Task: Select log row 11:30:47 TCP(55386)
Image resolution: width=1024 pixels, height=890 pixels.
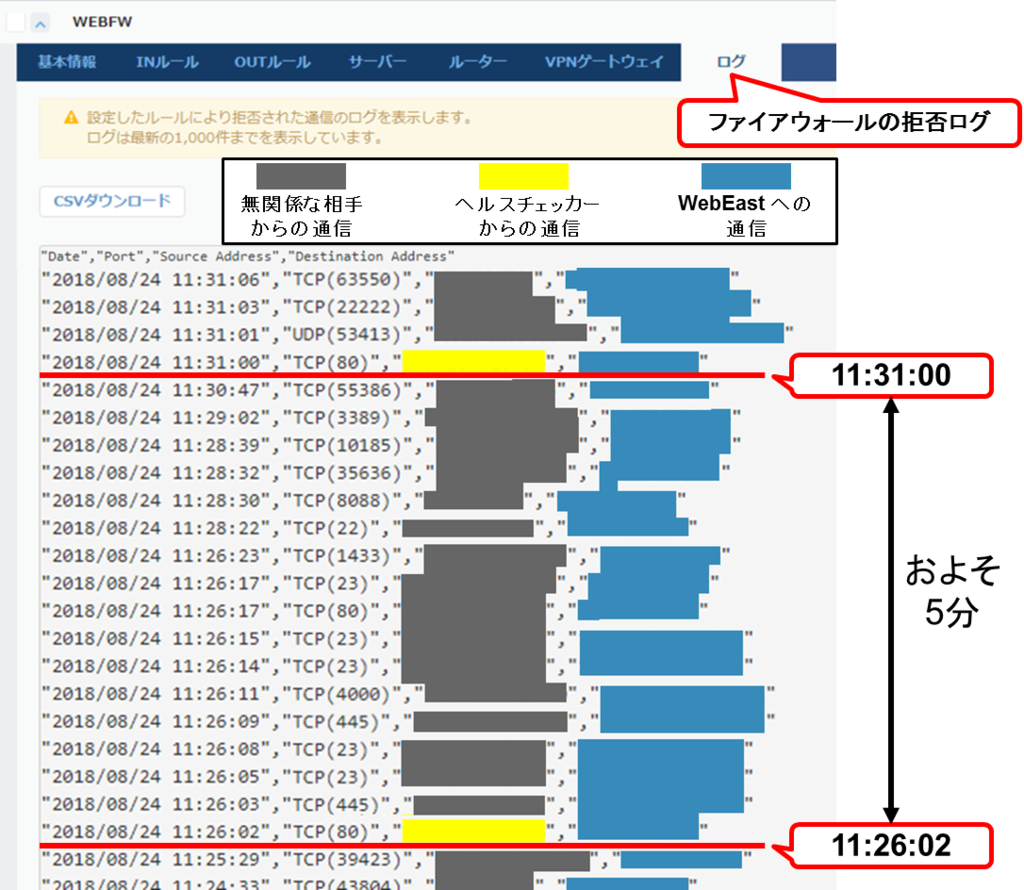Action: point(379,390)
